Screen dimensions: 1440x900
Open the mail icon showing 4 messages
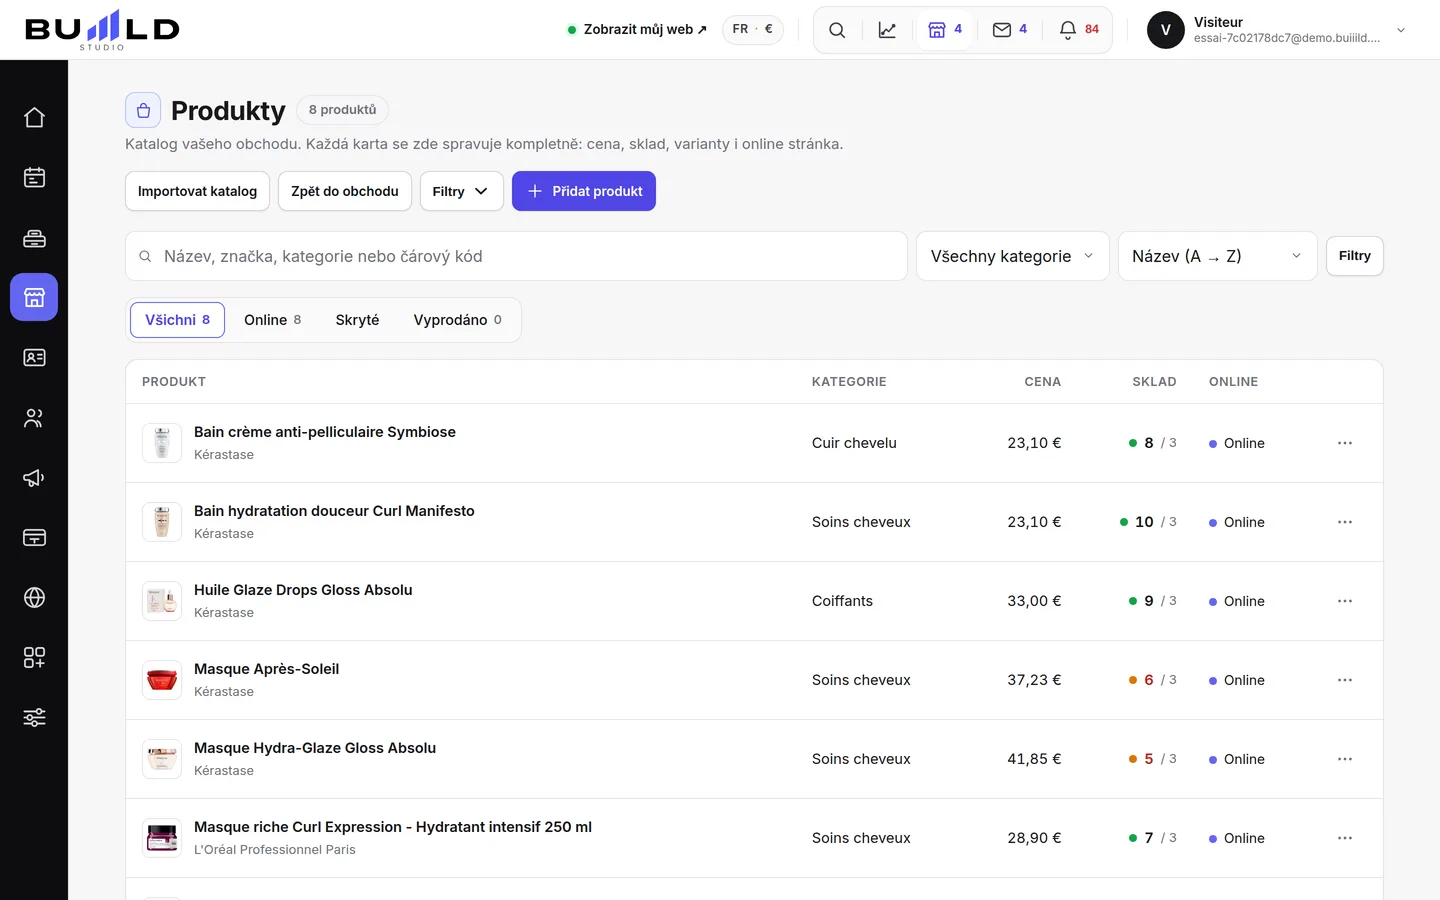coord(1010,30)
